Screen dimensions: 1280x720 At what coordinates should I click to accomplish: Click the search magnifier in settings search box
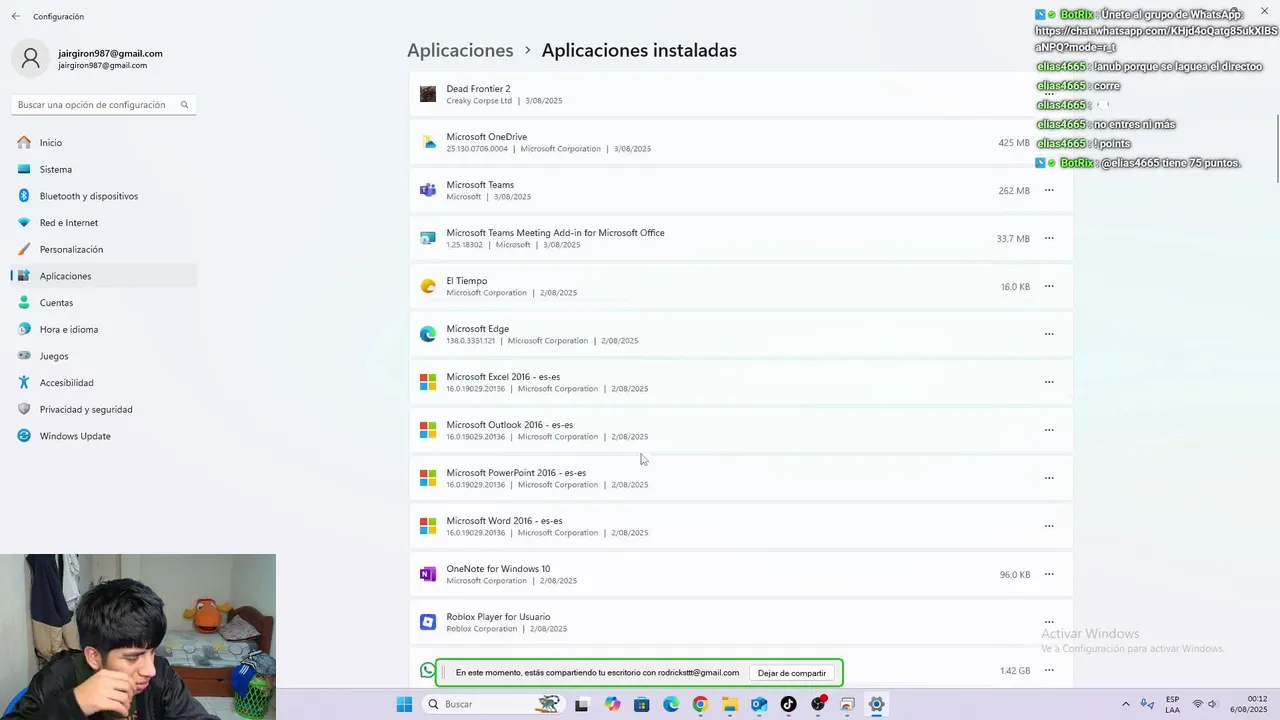(185, 105)
